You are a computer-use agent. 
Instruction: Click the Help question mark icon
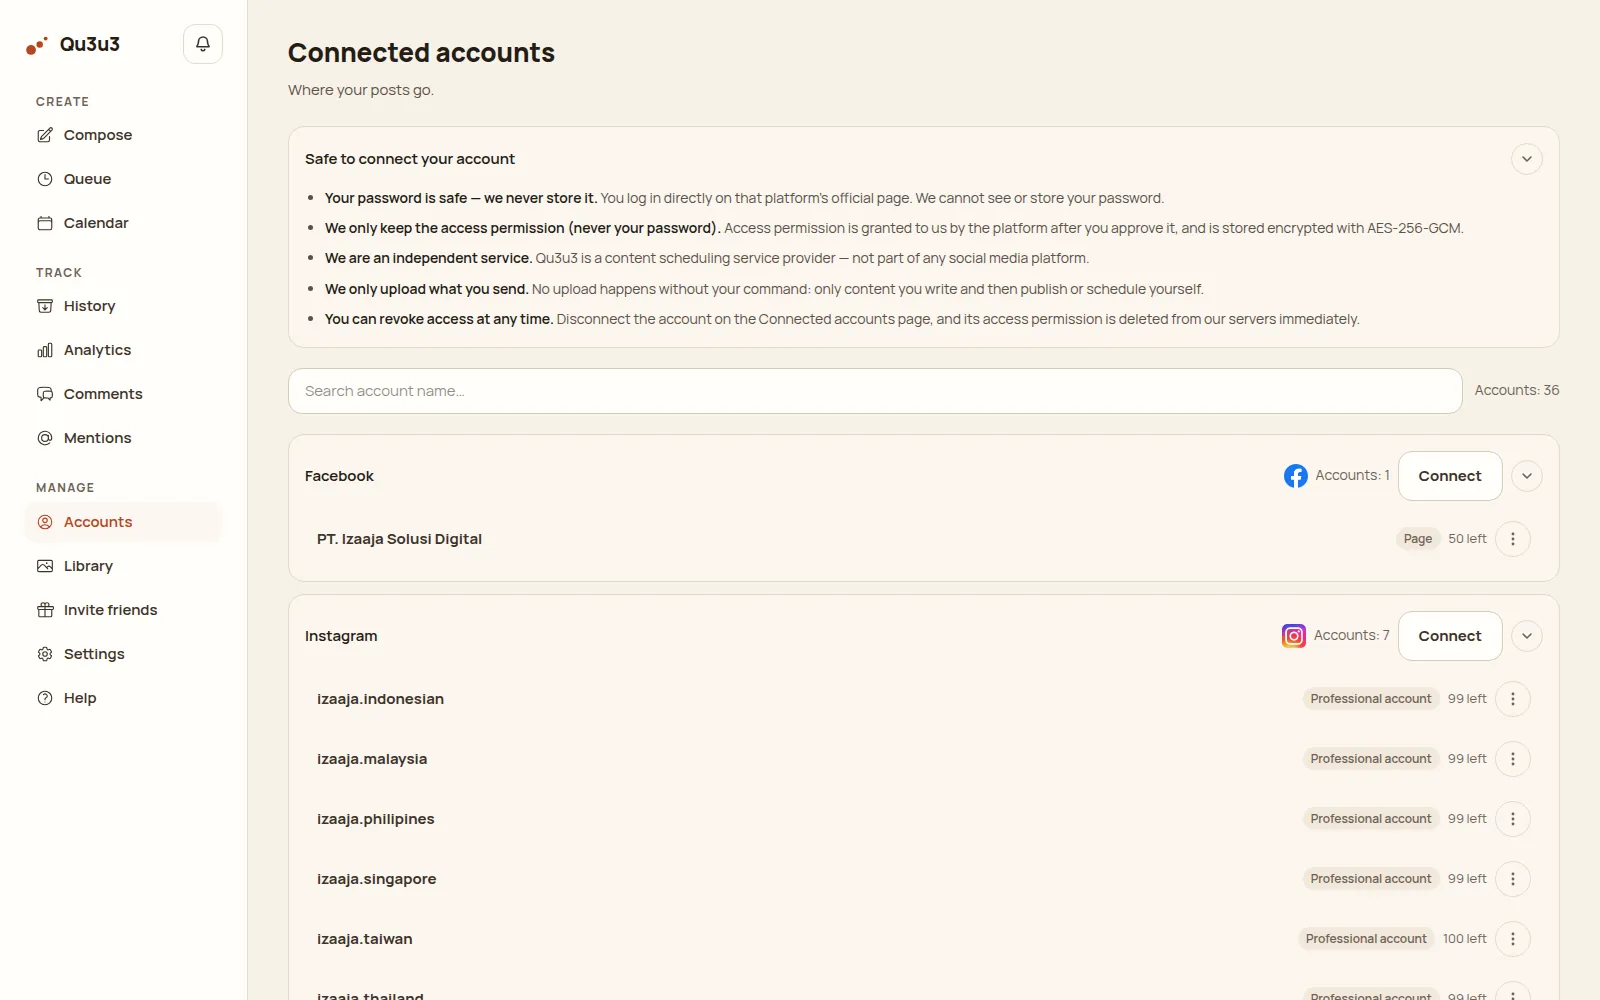[x=45, y=698]
